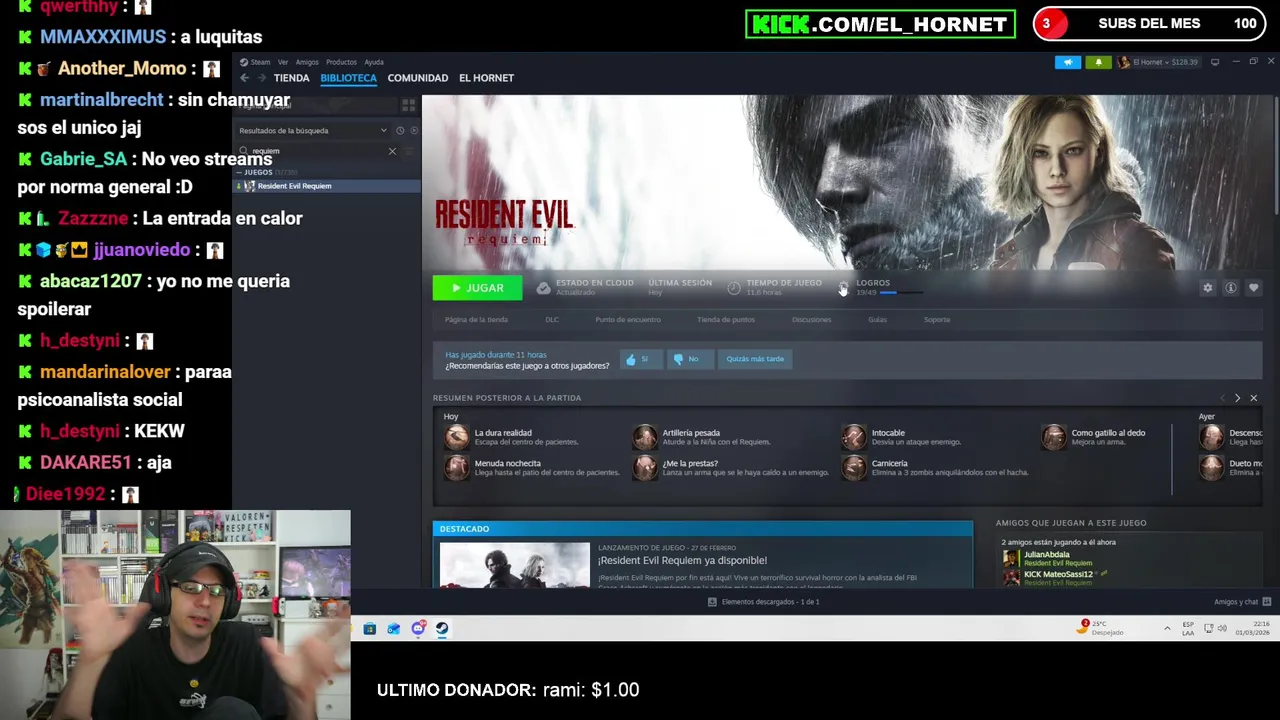The width and height of the screenshot is (1280, 720).
Task: Open the EL HORNET profile tab
Action: [486, 78]
